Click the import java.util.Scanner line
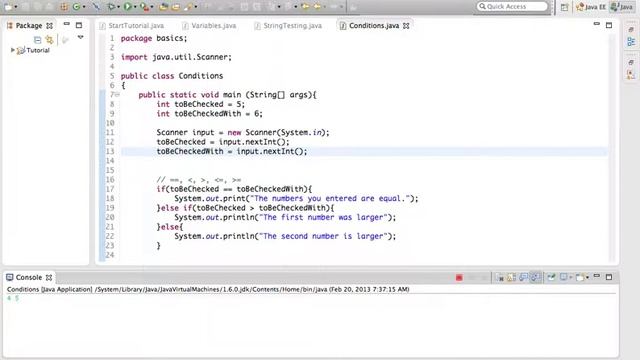This screenshot has height=360, width=640. (176, 57)
